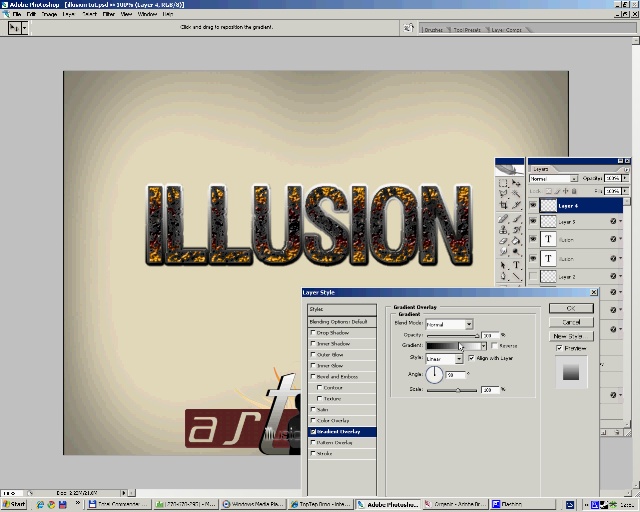Click the File Browser icon in options bar

tap(408, 28)
